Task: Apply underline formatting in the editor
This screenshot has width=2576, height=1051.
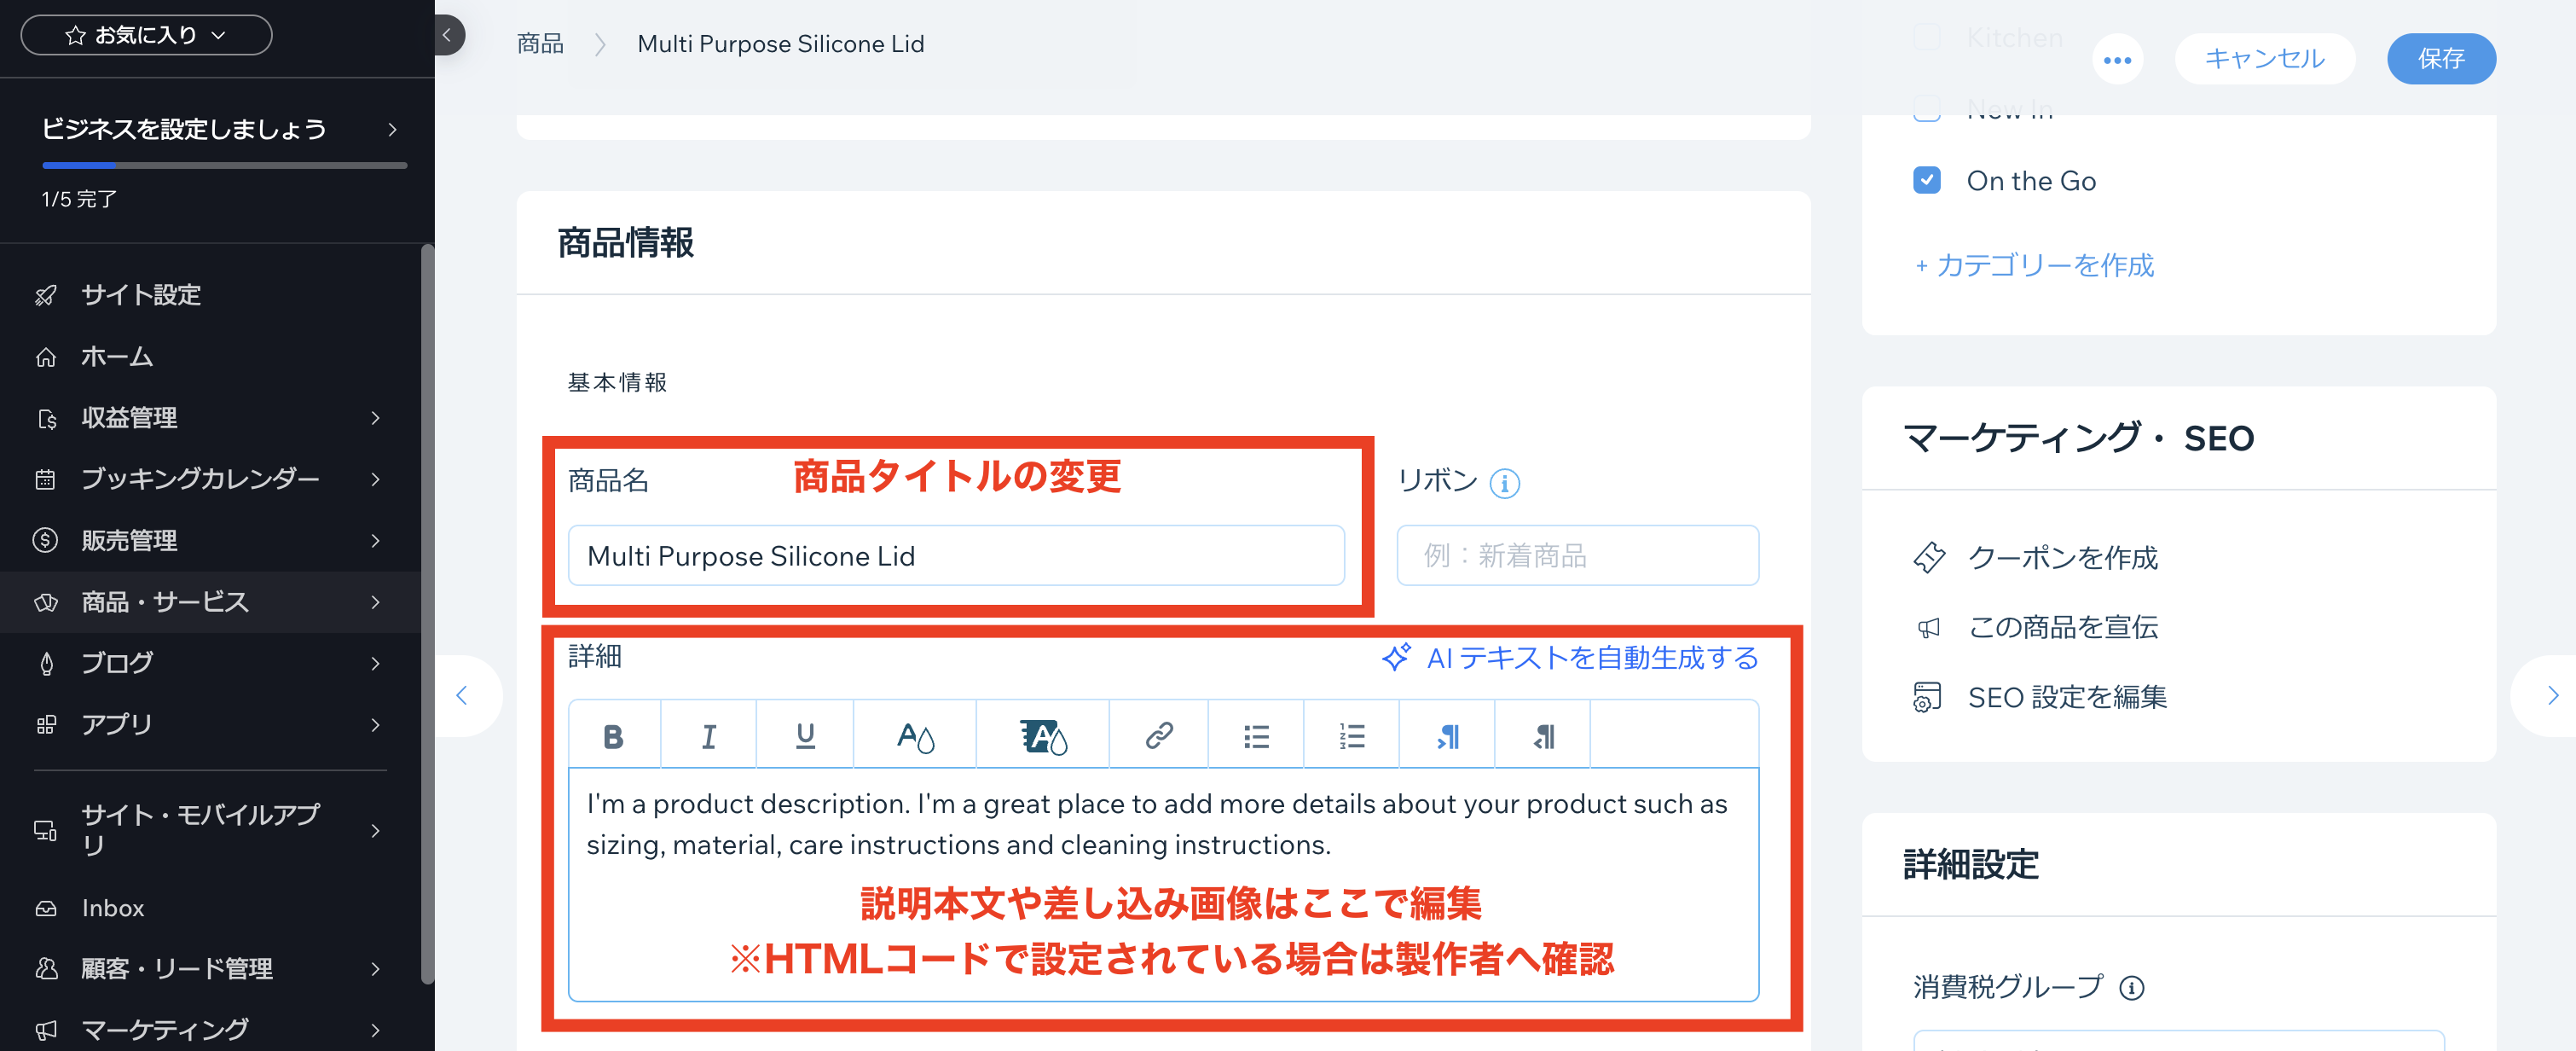Action: [805, 734]
